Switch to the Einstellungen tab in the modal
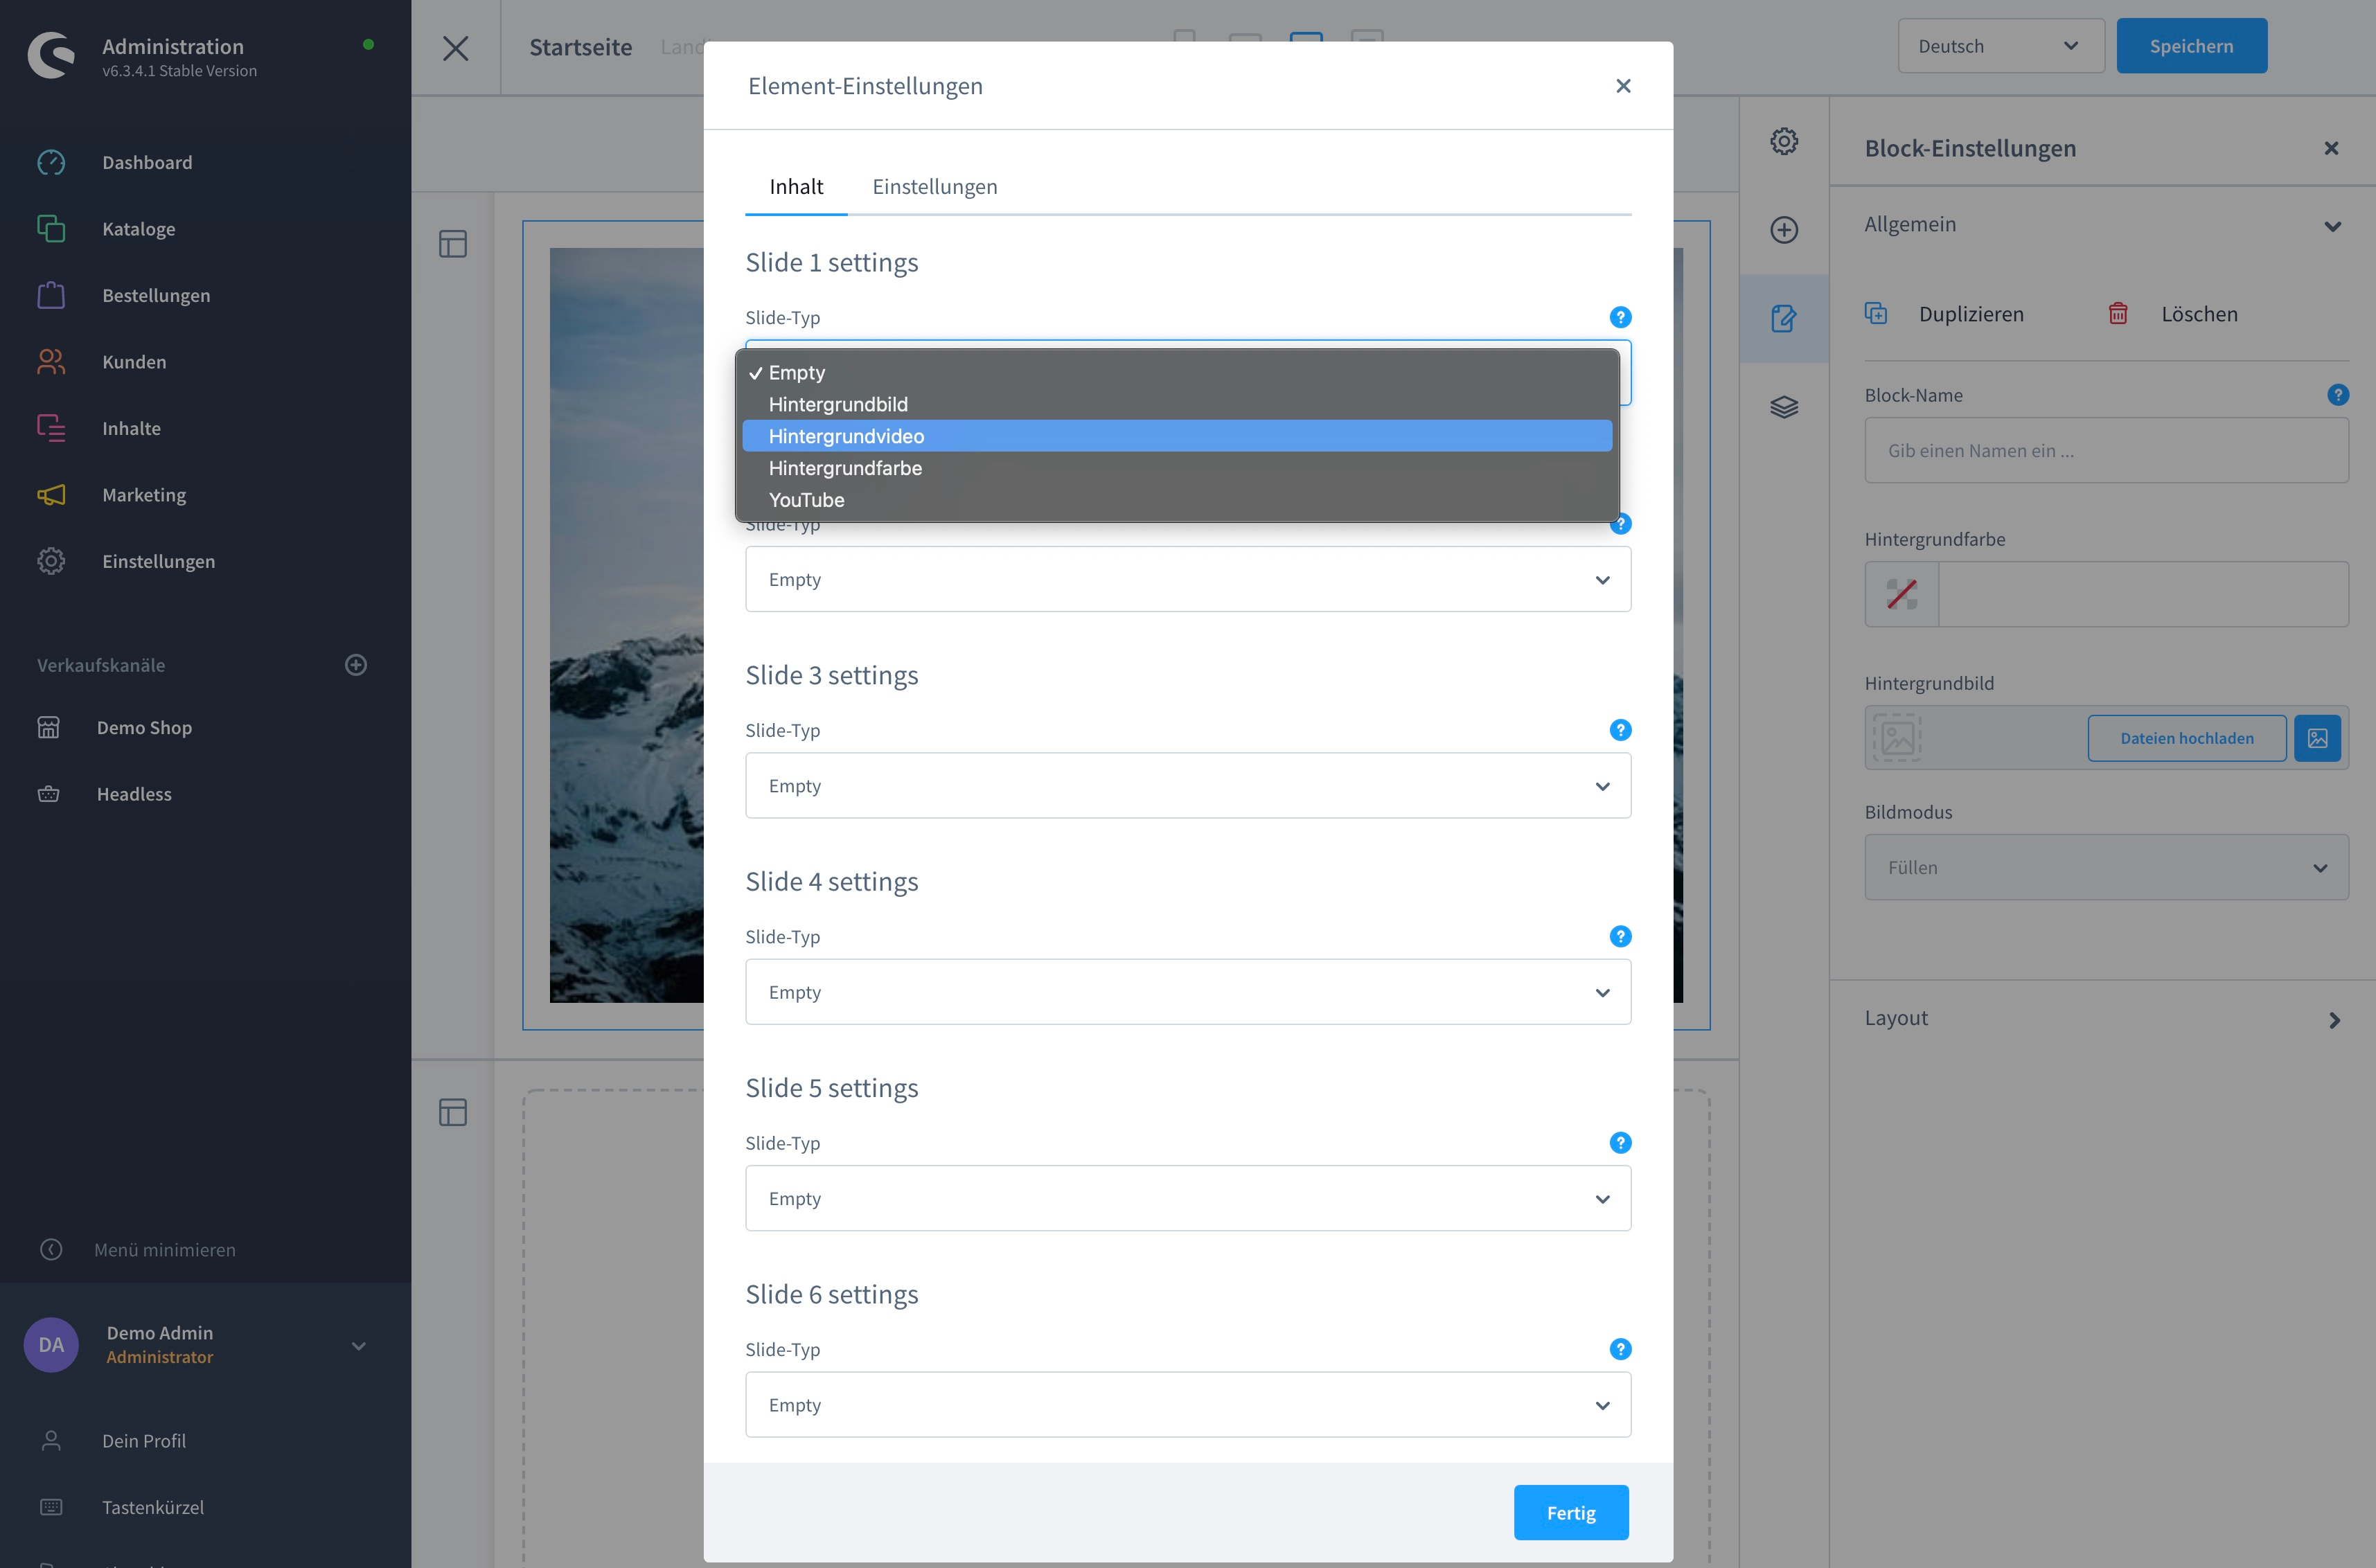The width and height of the screenshot is (2376, 1568). (x=934, y=186)
